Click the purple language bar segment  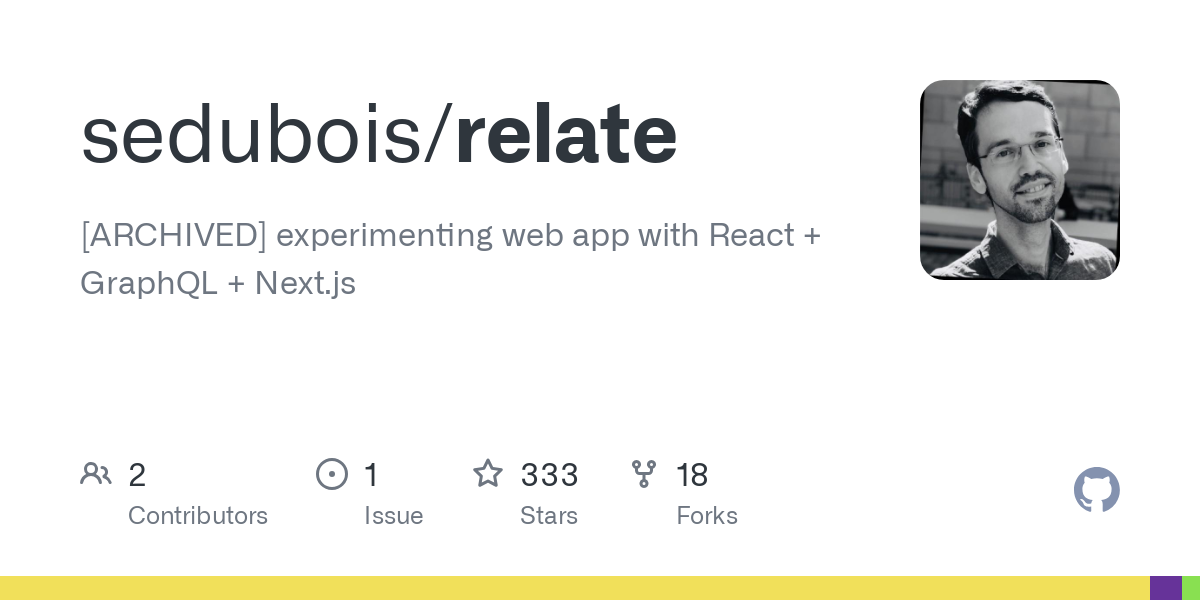click(x=1165, y=588)
